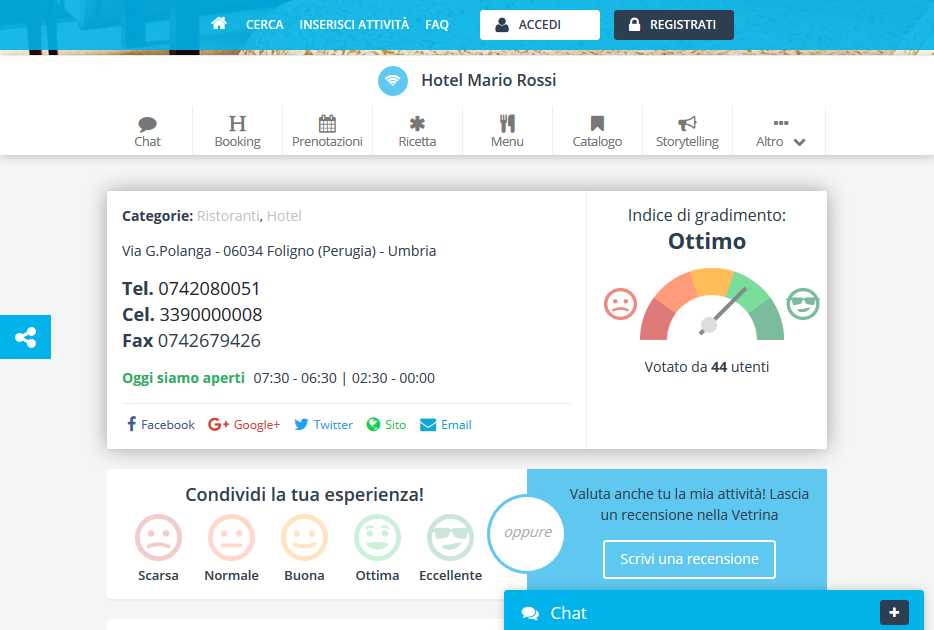Click the WiFi icon beside Hotel Mario Rossi
Image resolution: width=934 pixels, height=630 pixels.
coord(393,81)
